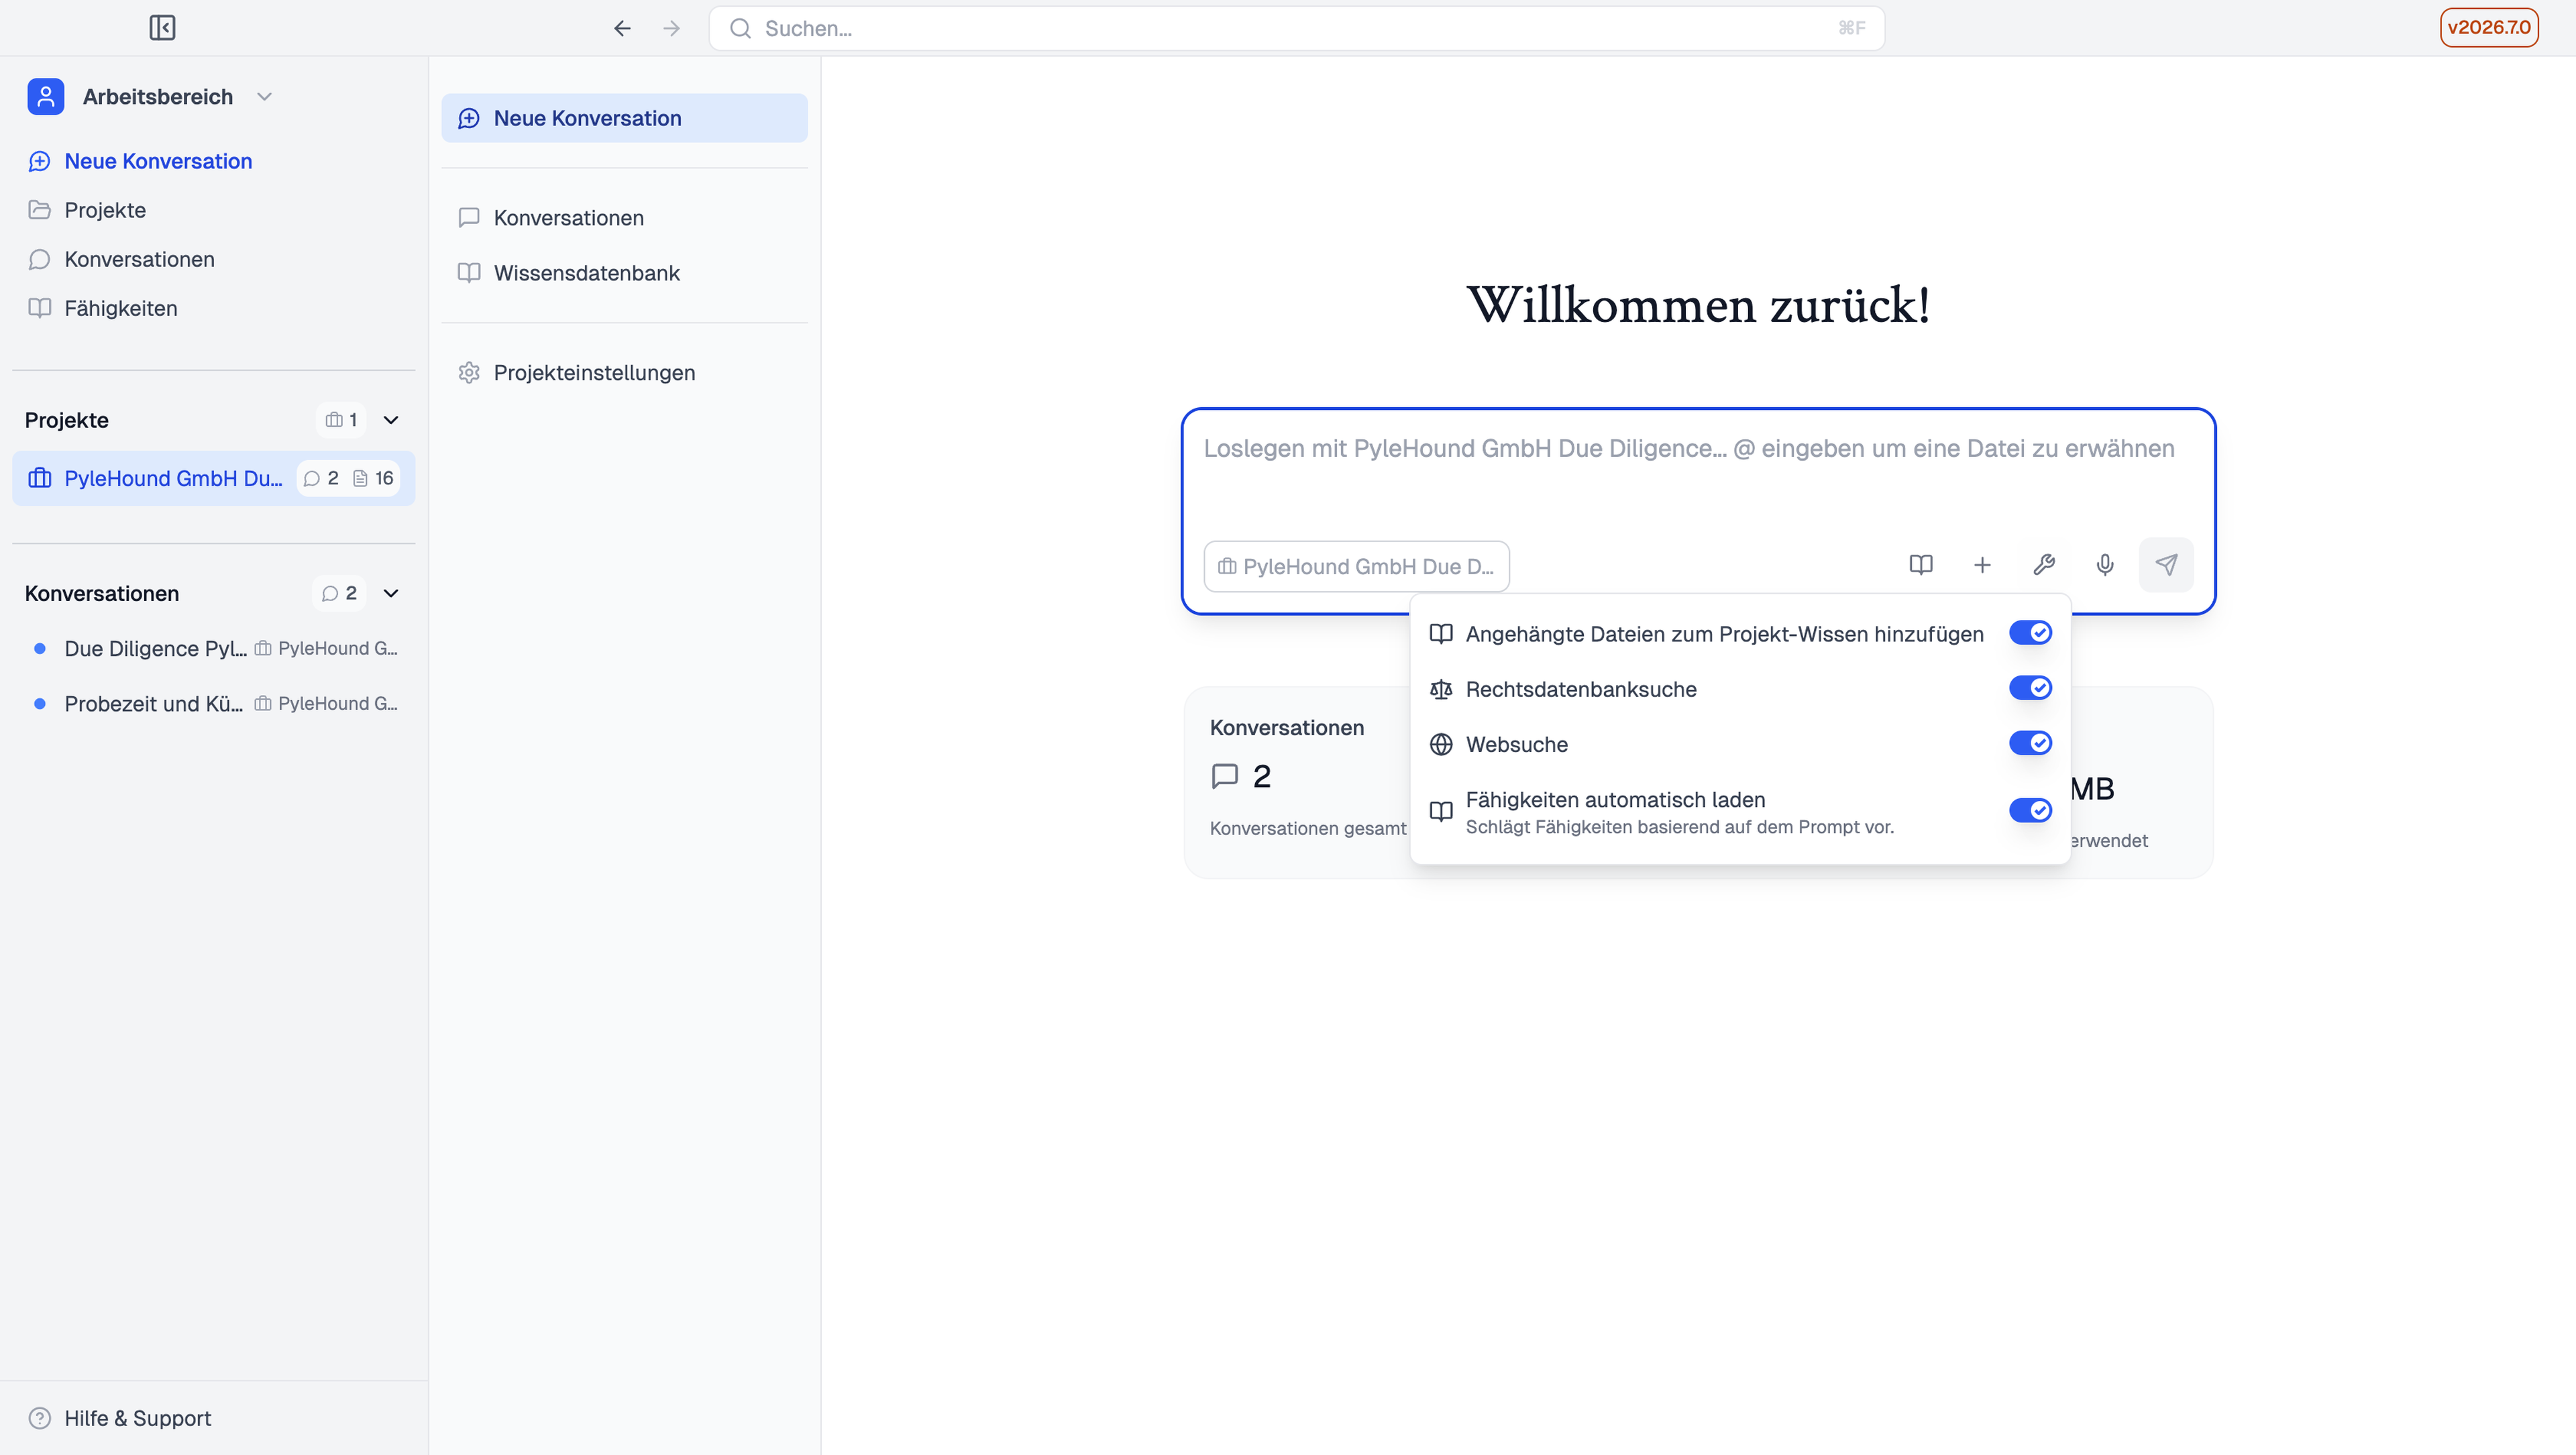Click the Projekte count badge showing 1
2576x1455 pixels.
(341, 420)
